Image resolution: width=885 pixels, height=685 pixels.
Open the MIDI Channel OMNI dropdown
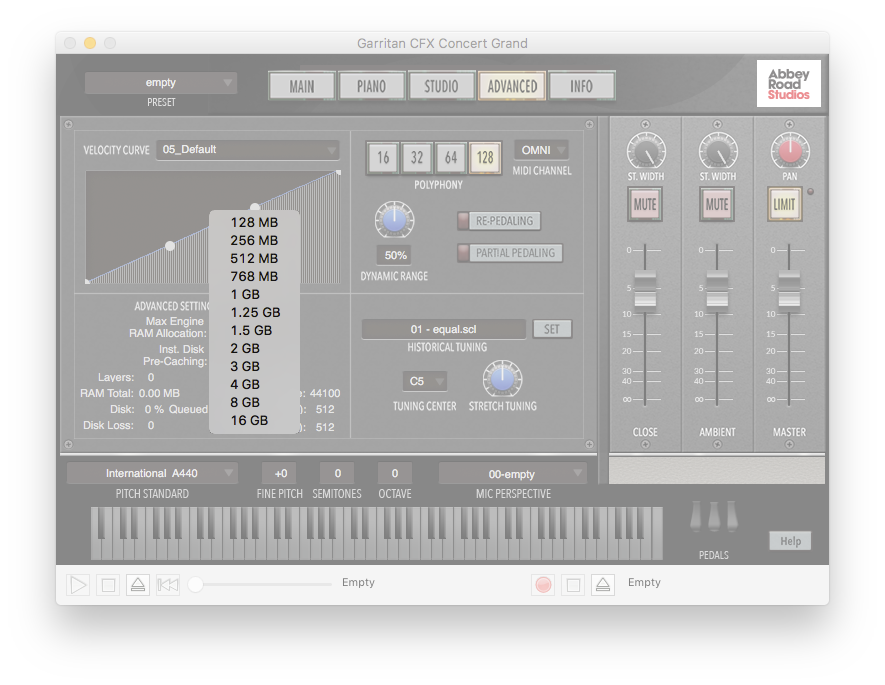[x=541, y=150]
